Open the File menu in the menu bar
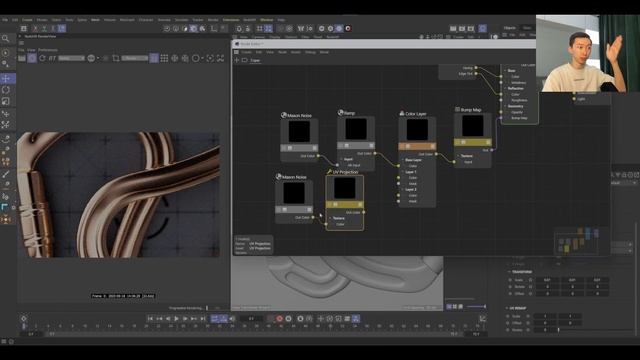Image resolution: width=640 pixels, height=360 pixels. coord(4,20)
